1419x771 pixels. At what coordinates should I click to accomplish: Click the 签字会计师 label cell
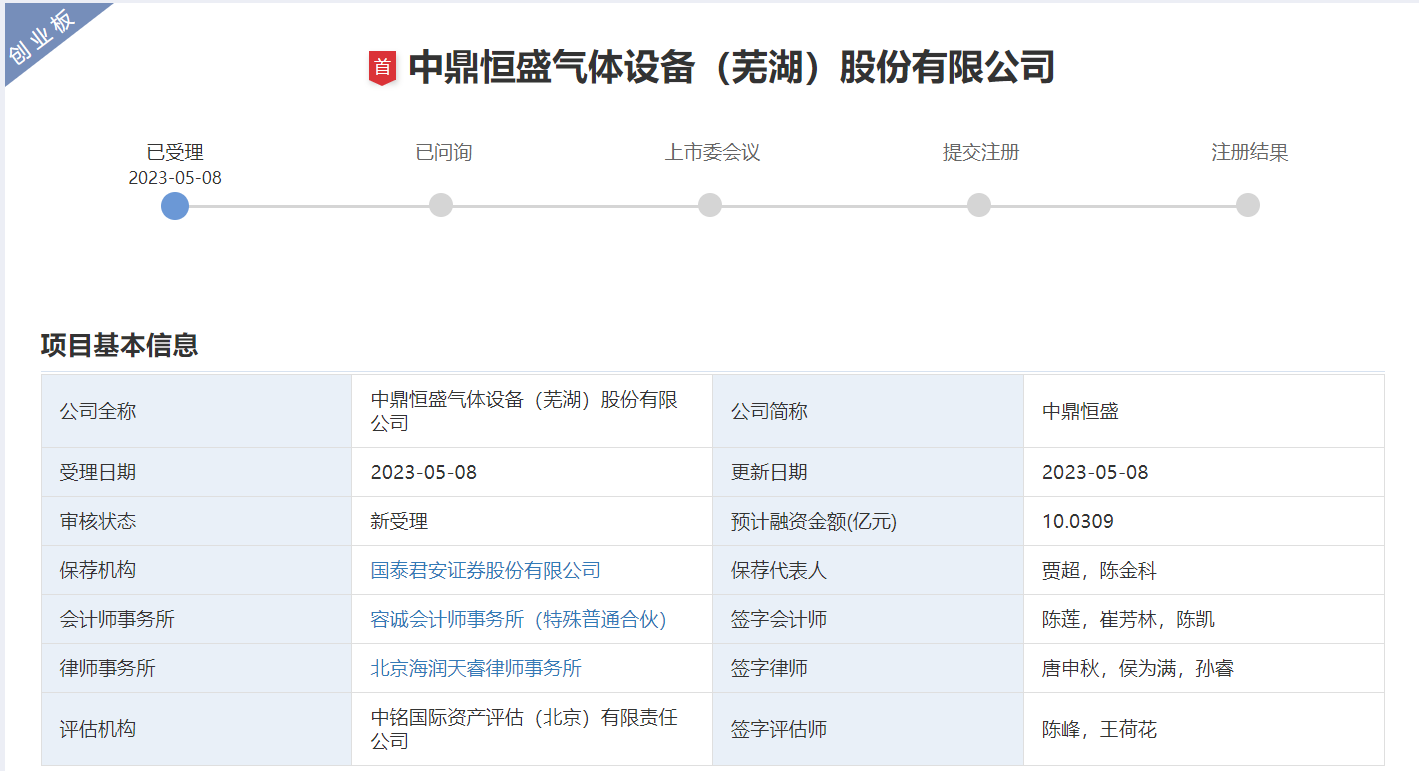tap(868, 619)
